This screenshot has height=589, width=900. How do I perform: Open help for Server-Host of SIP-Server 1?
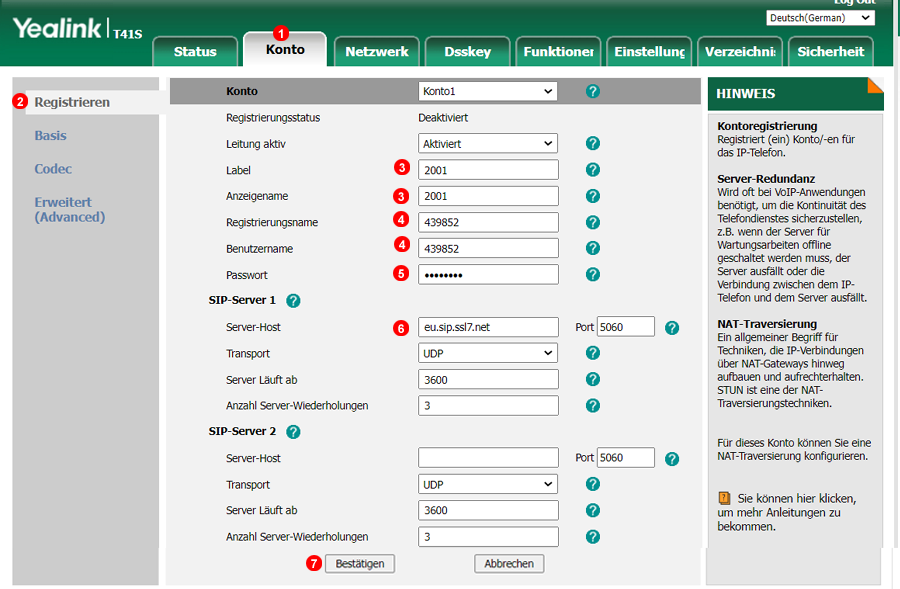point(671,327)
